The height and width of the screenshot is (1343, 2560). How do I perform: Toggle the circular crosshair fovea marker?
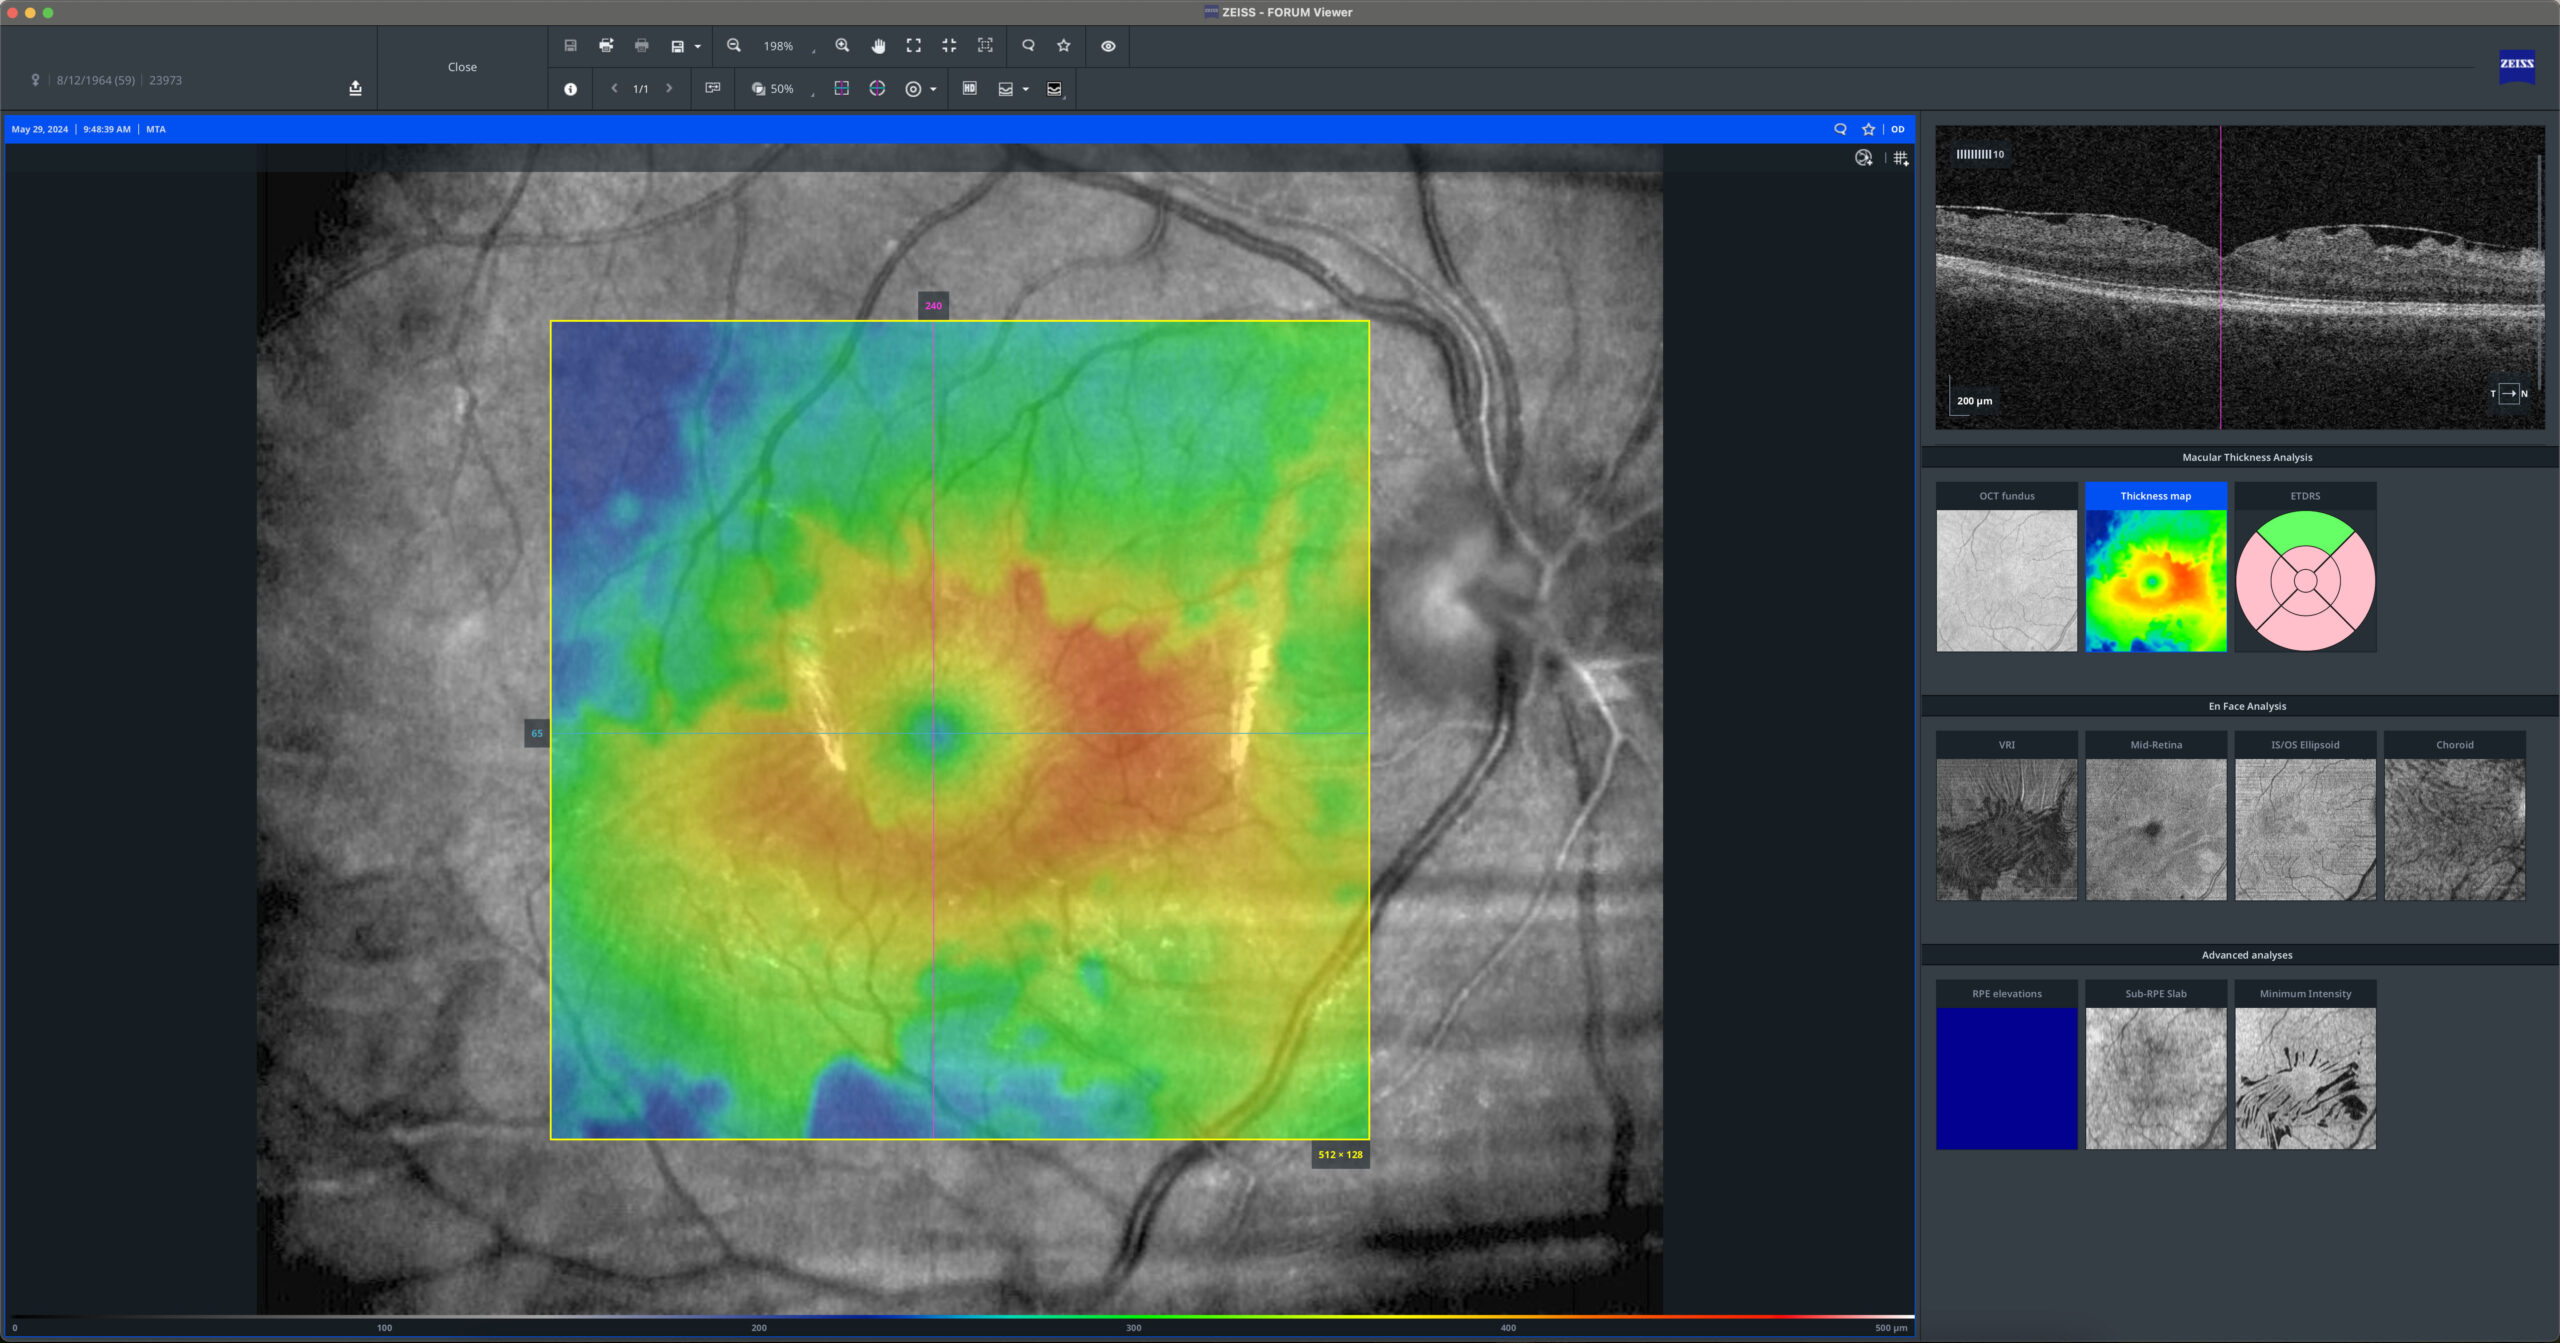(877, 88)
